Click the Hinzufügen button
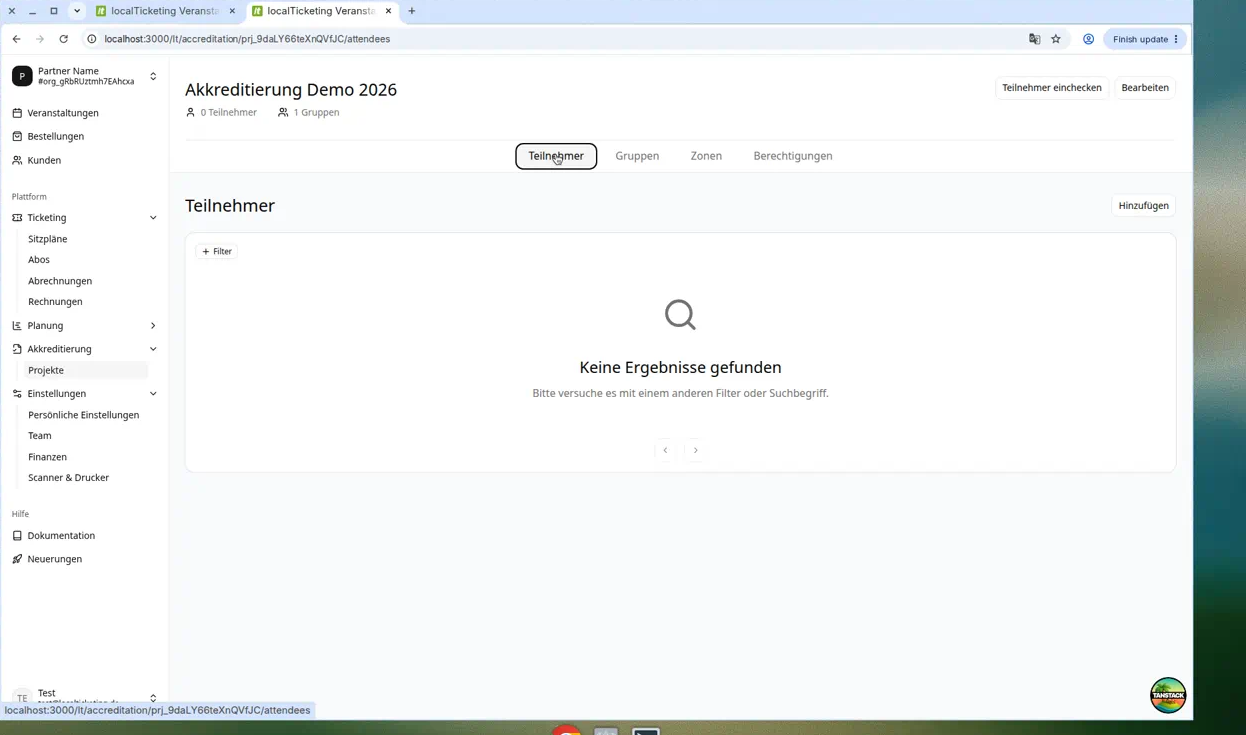This screenshot has height=735, width=1246. [1144, 206]
